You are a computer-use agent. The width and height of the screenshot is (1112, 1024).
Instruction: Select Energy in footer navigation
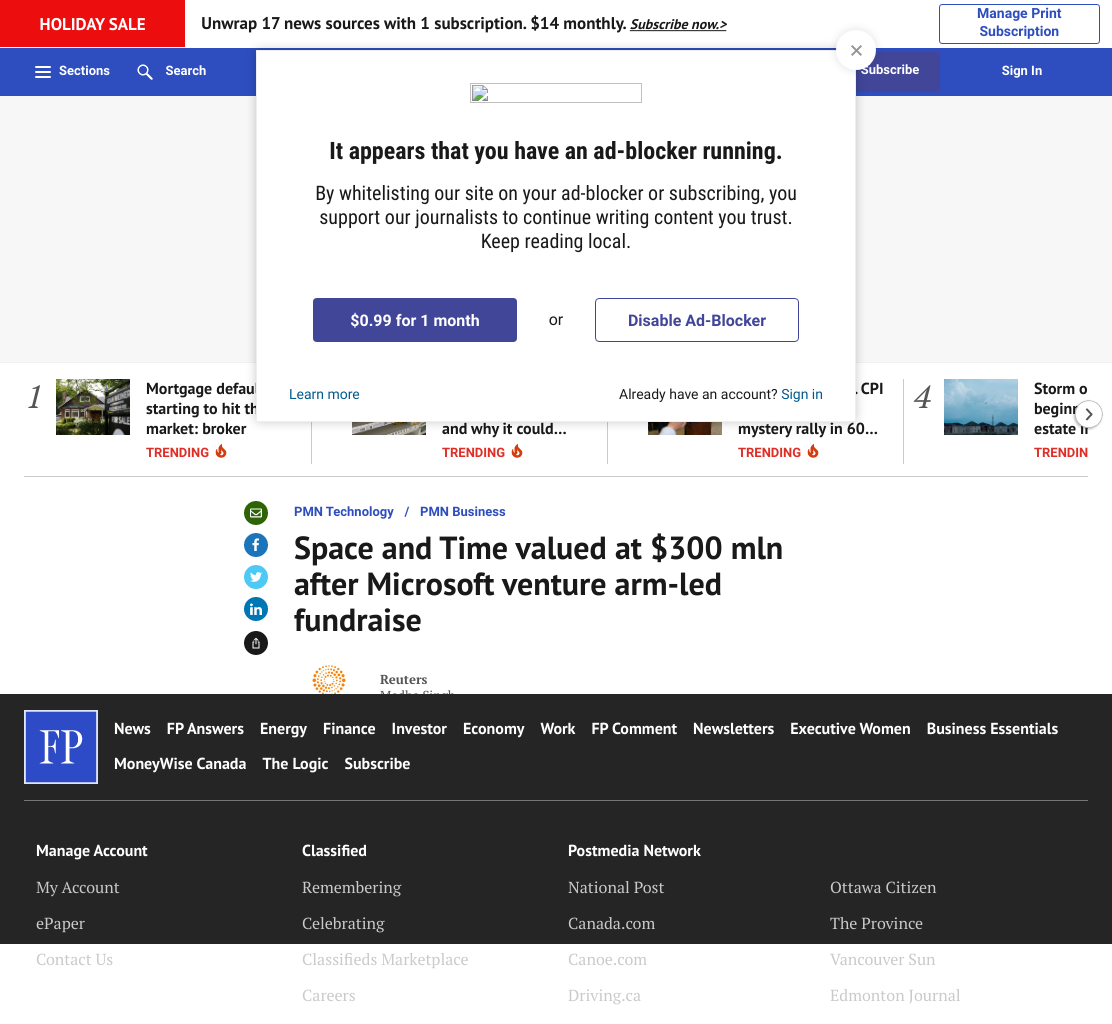click(x=283, y=729)
